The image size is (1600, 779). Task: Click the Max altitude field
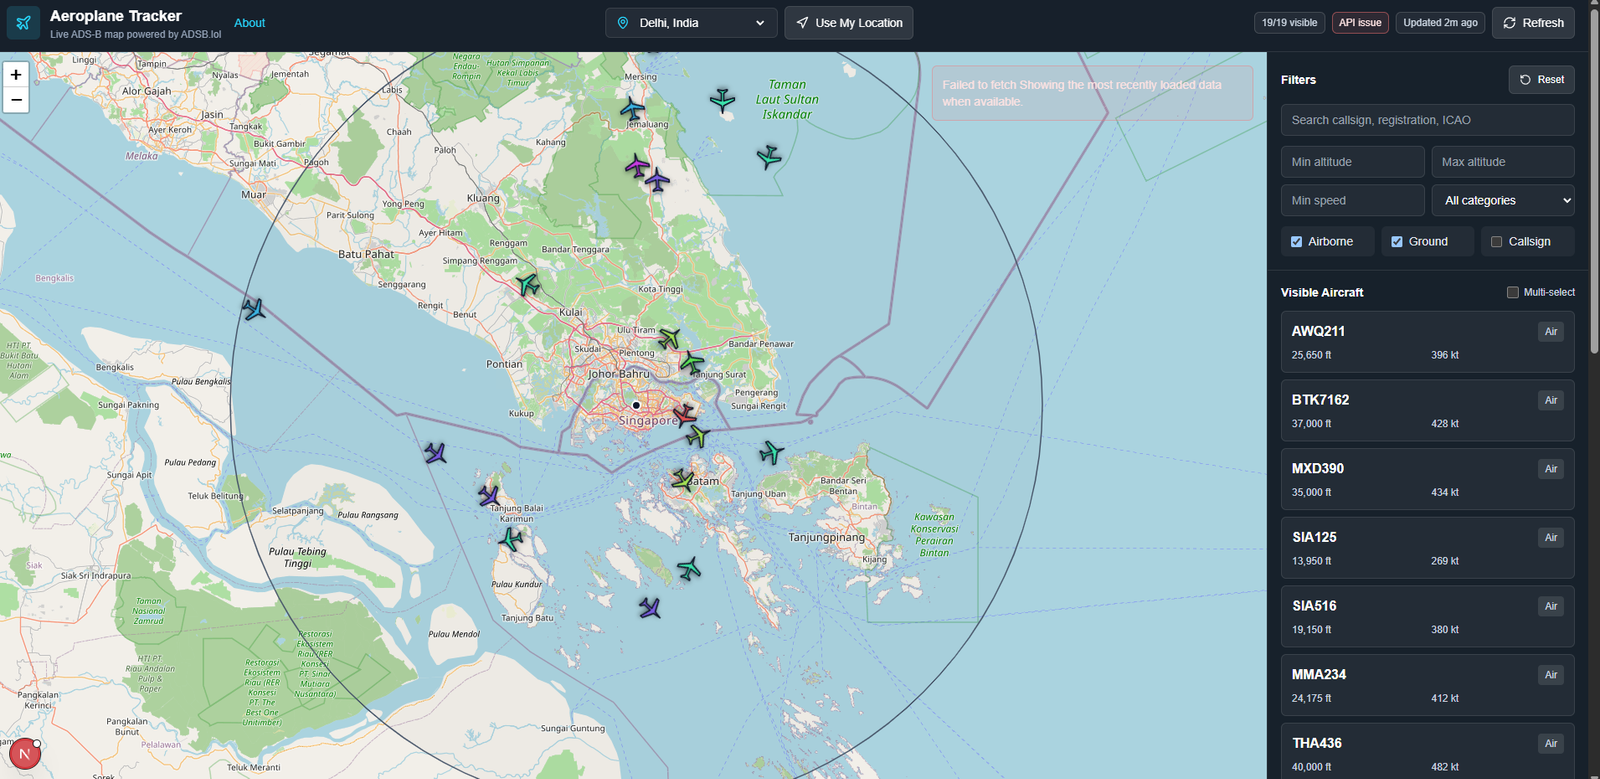tap(1503, 162)
